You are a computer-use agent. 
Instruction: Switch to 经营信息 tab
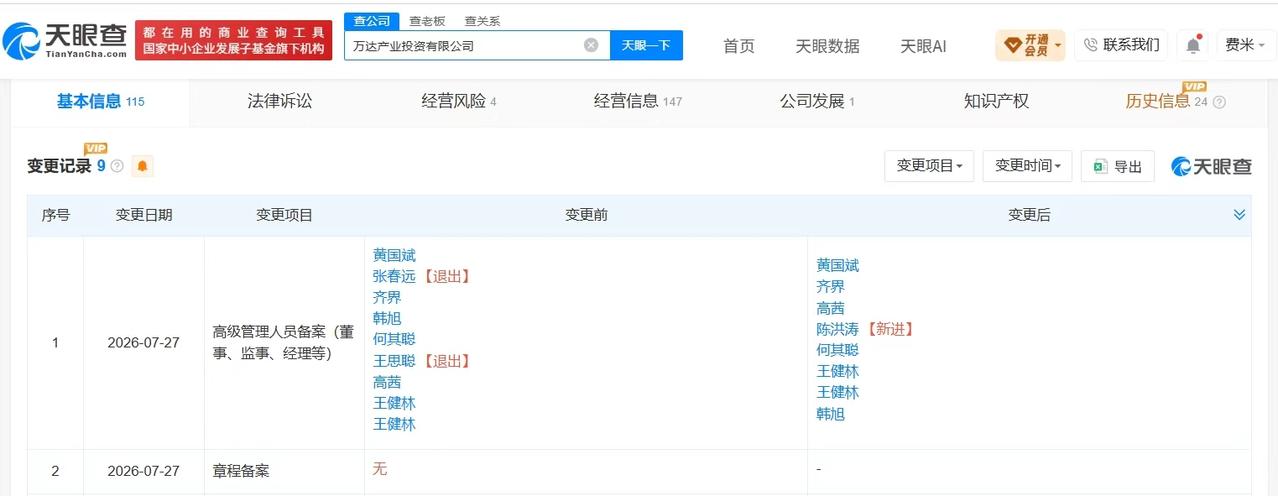tap(638, 101)
